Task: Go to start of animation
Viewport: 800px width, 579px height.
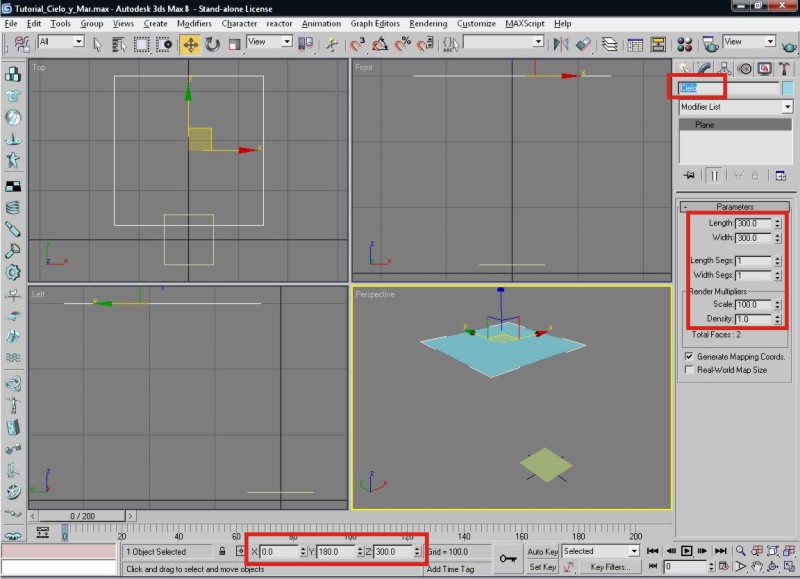Action: point(653,551)
